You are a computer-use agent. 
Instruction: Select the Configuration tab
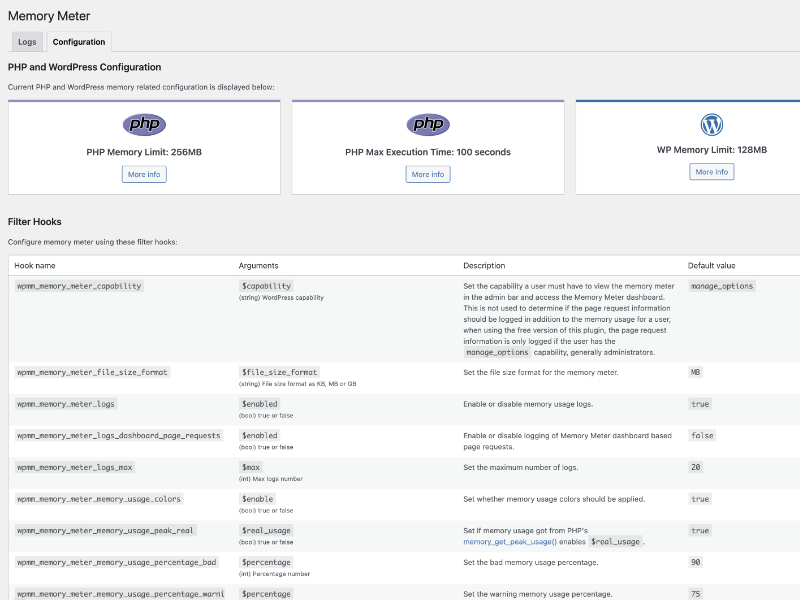pos(79,42)
